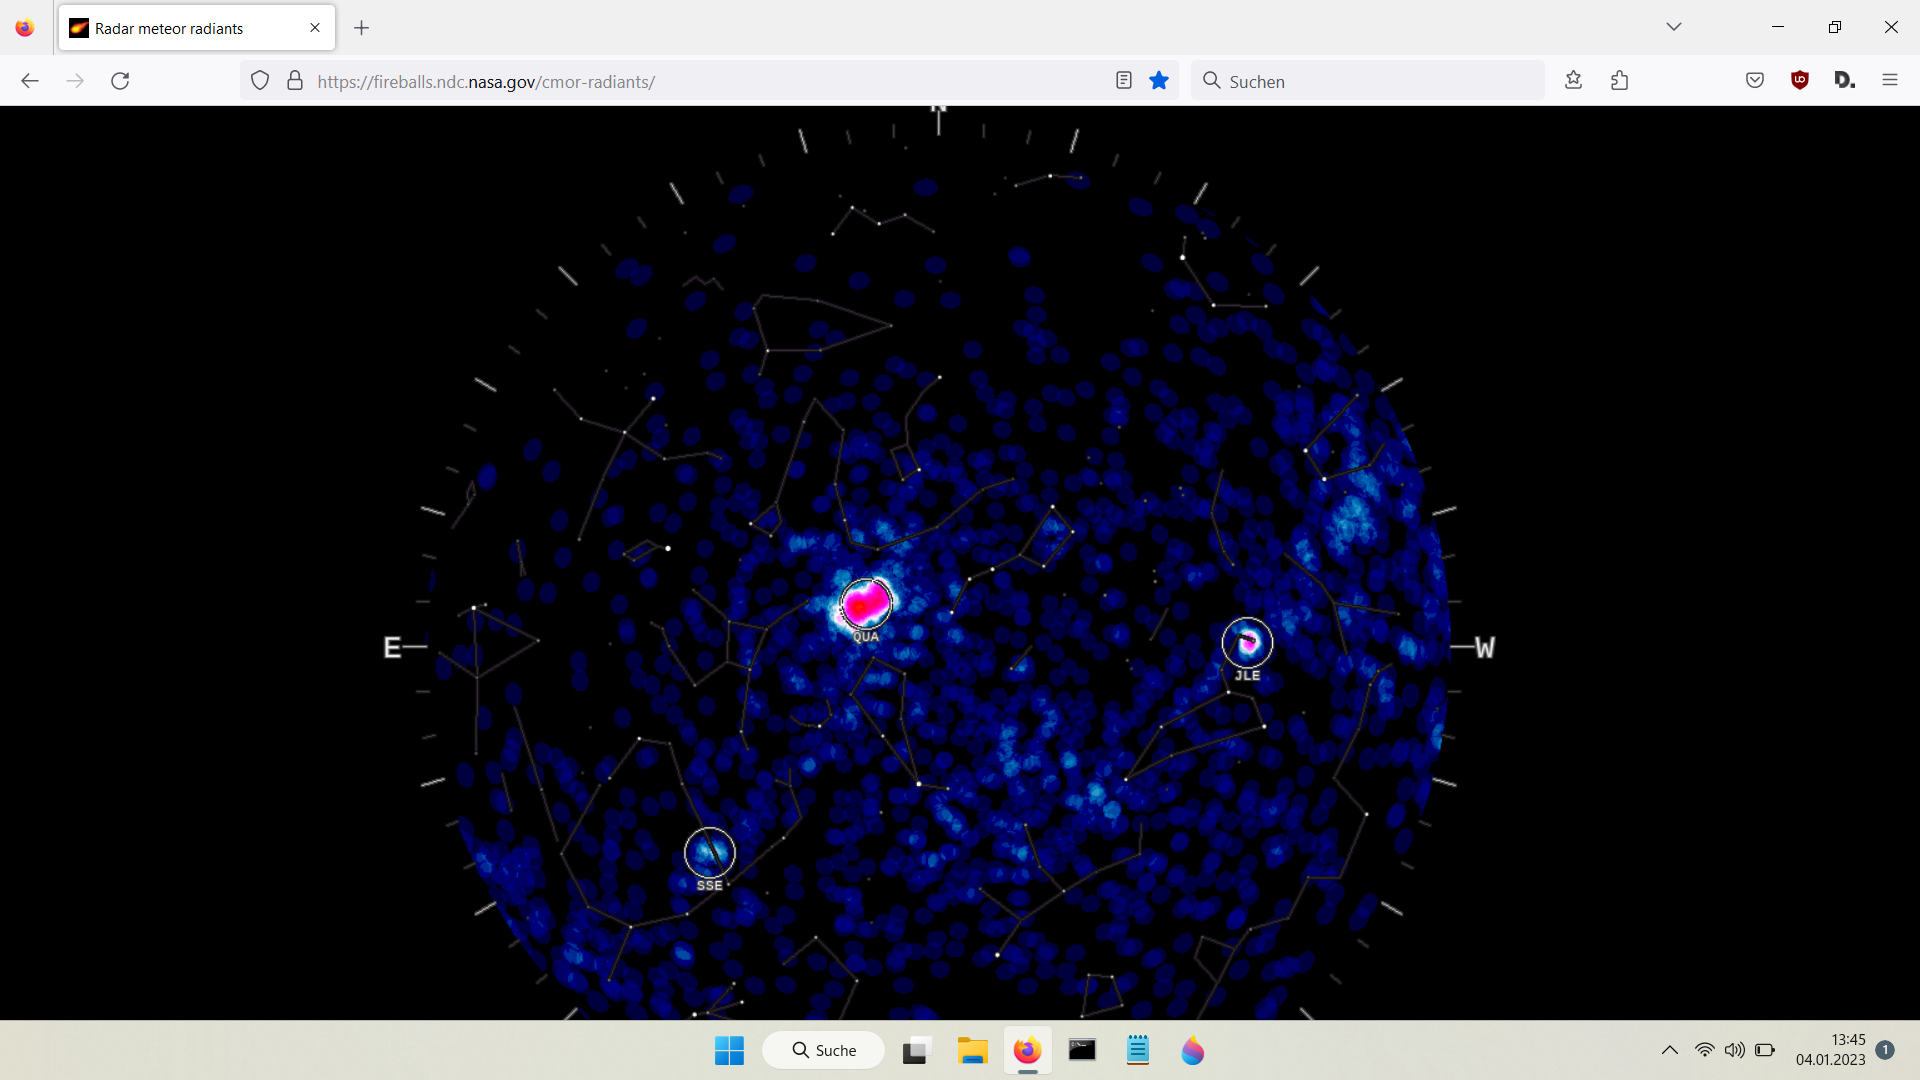Screen dimensions: 1920x1080
Task: Open a new browser tab
Action: click(x=362, y=28)
